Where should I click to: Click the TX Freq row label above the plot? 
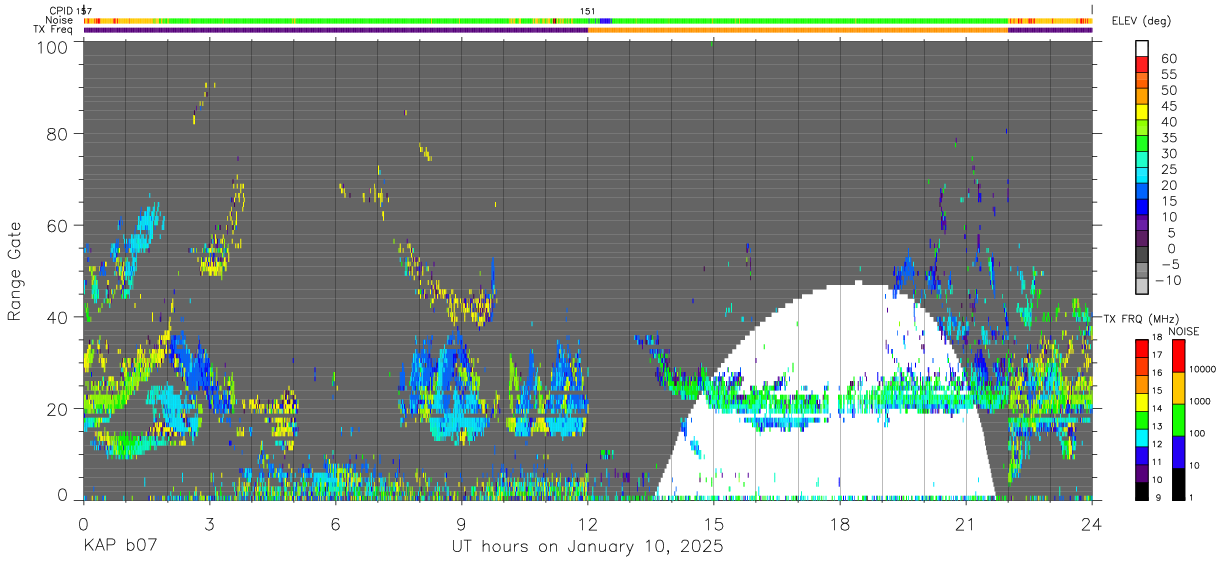coord(54,29)
